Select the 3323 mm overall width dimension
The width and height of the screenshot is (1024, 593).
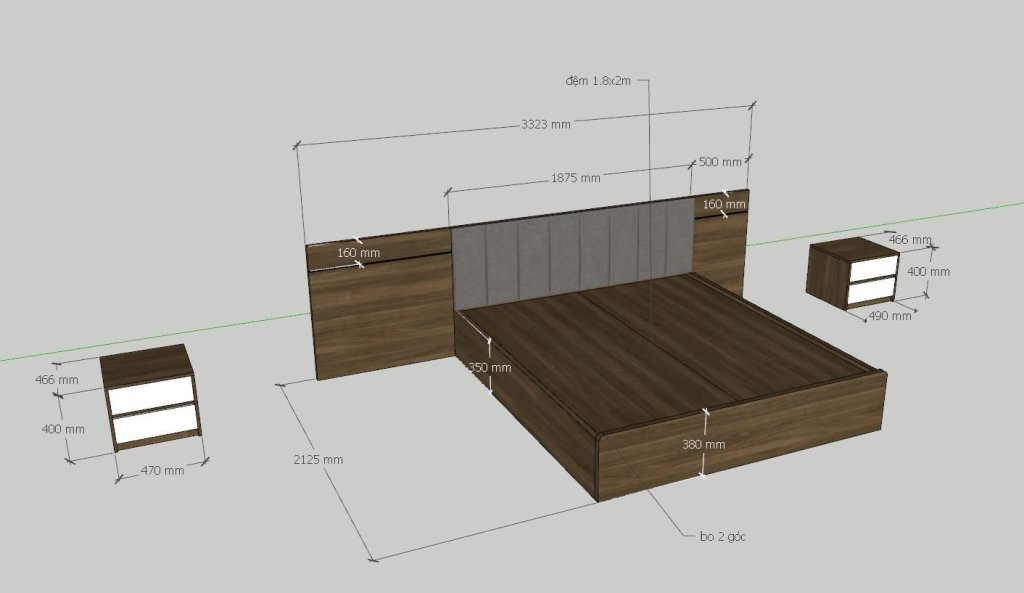coord(545,124)
